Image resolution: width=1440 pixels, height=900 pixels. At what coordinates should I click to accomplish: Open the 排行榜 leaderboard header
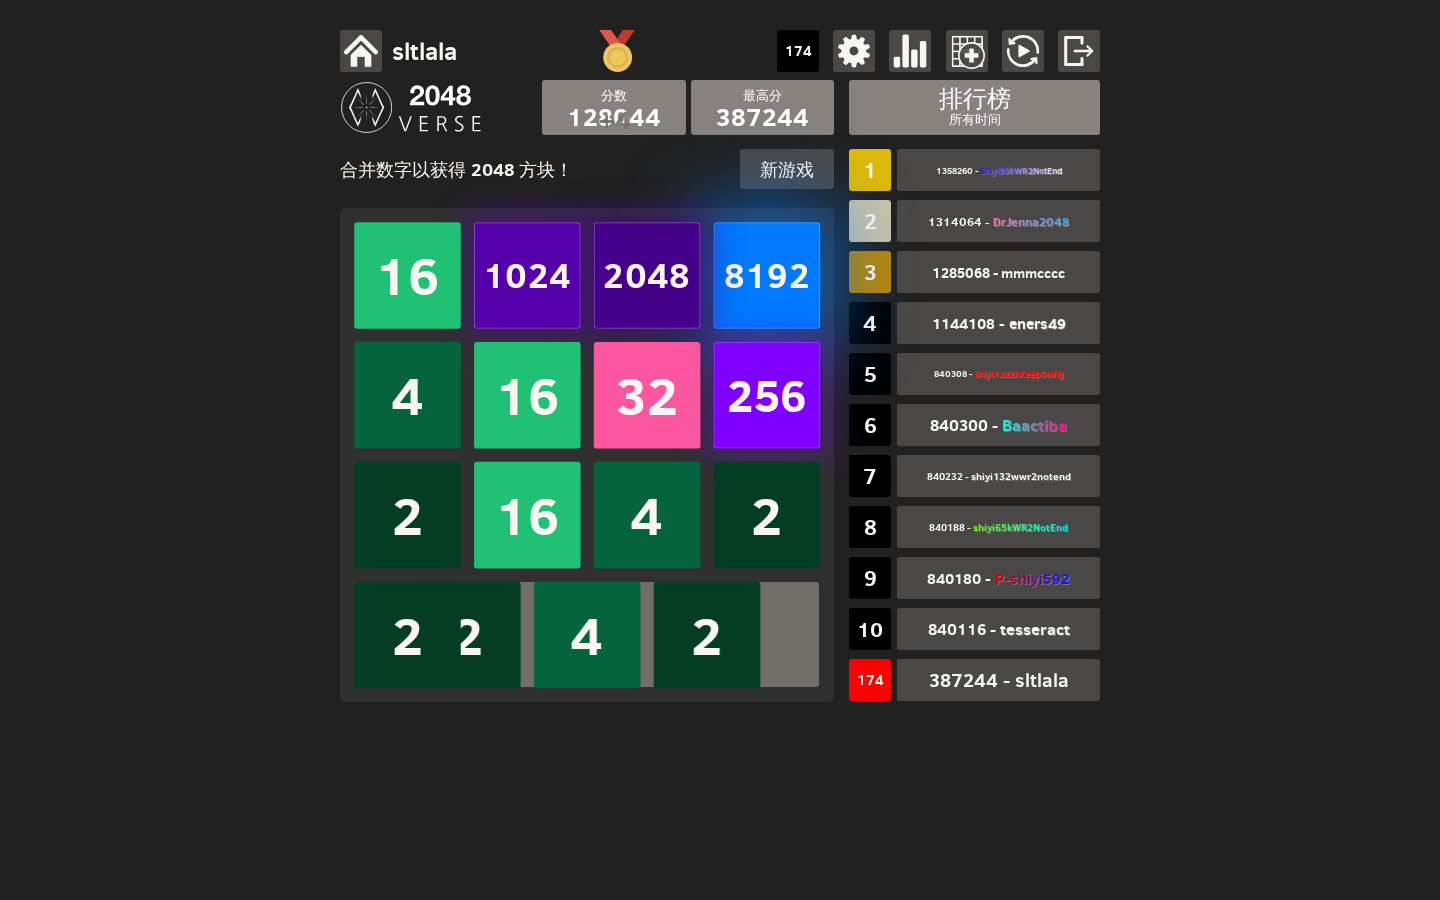tap(974, 107)
